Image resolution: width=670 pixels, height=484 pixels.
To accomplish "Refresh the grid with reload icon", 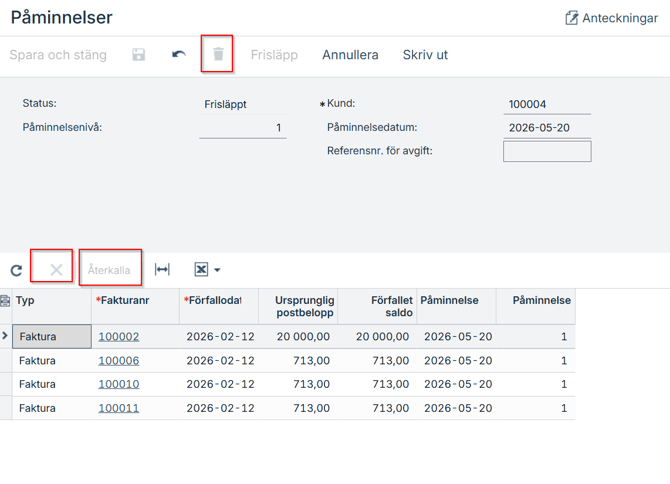I will click(x=16, y=270).
